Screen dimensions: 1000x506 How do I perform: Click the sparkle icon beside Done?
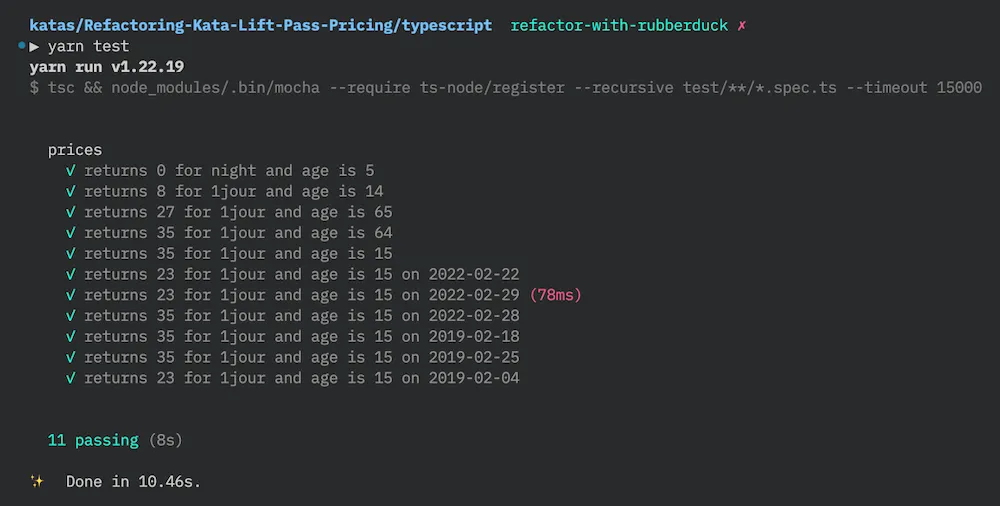click(x=37, y=481)
